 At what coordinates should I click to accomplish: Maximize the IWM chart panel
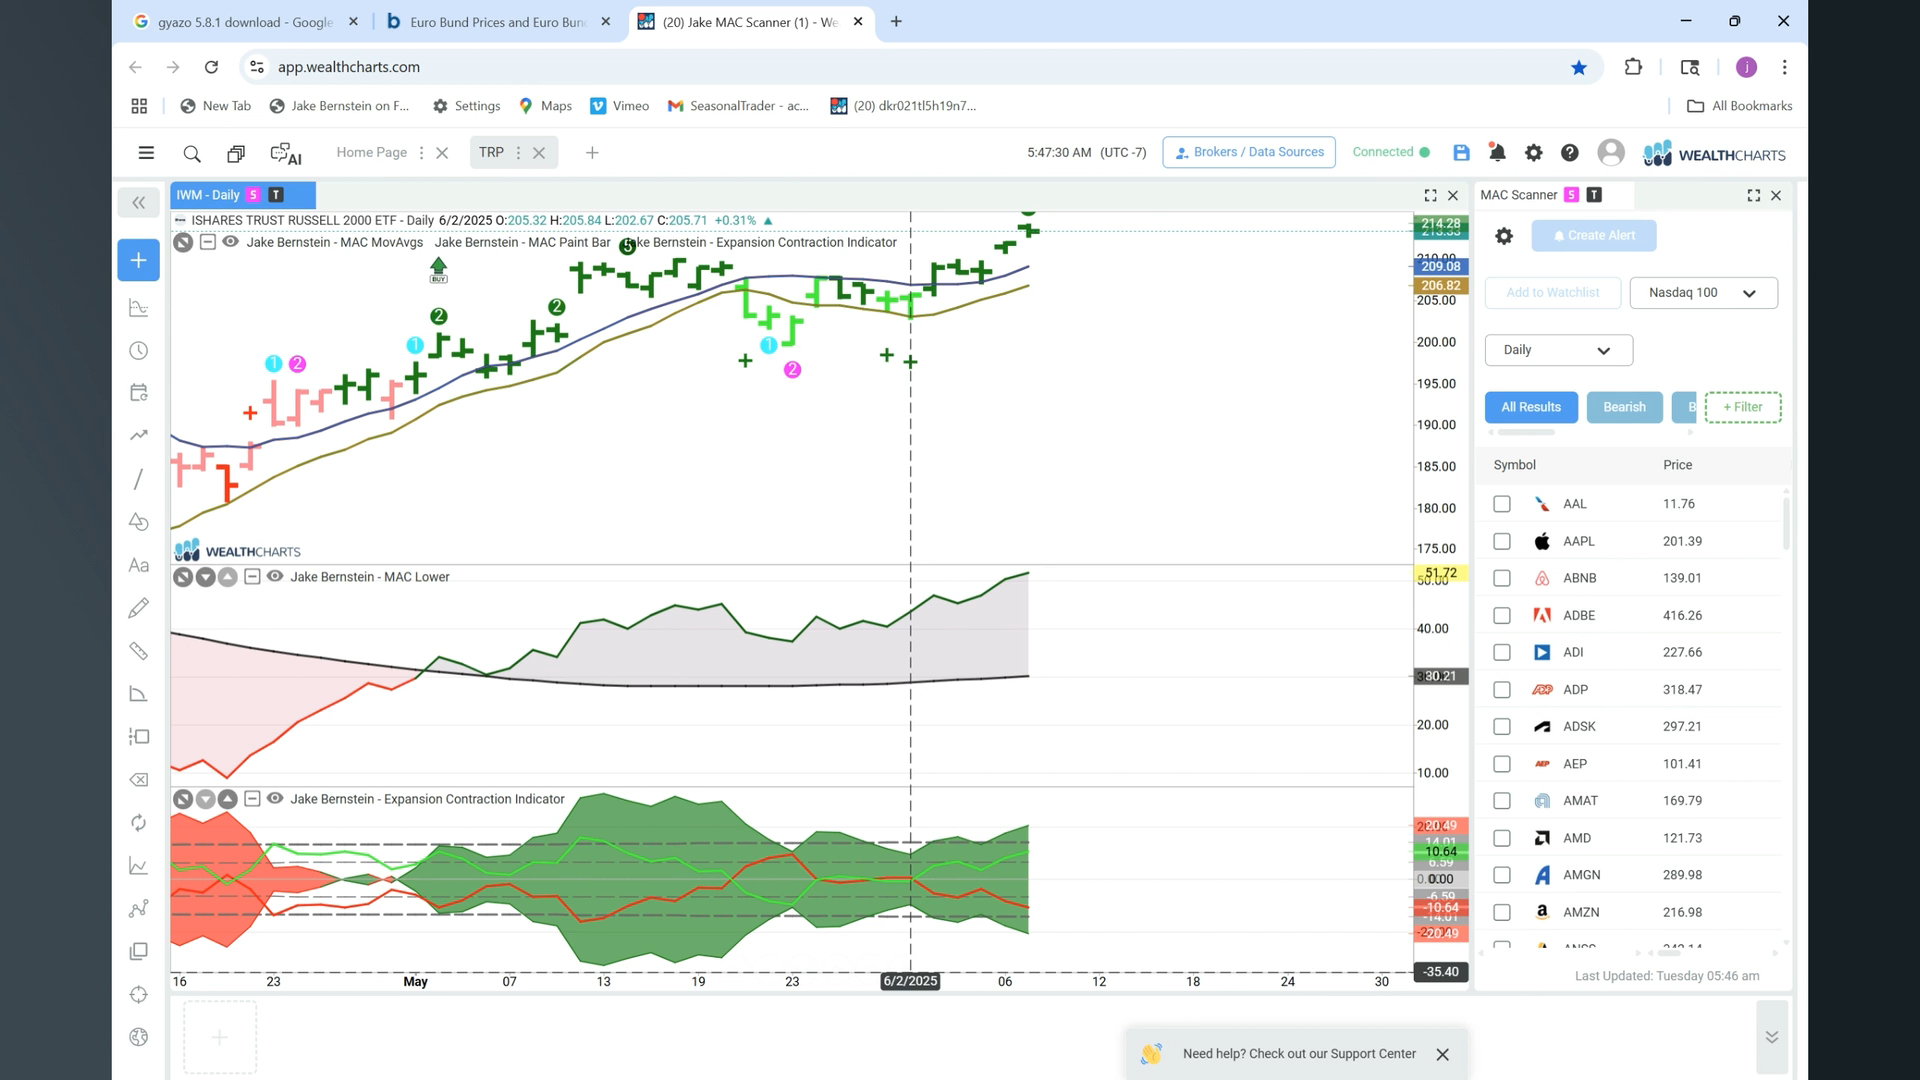1430,195
